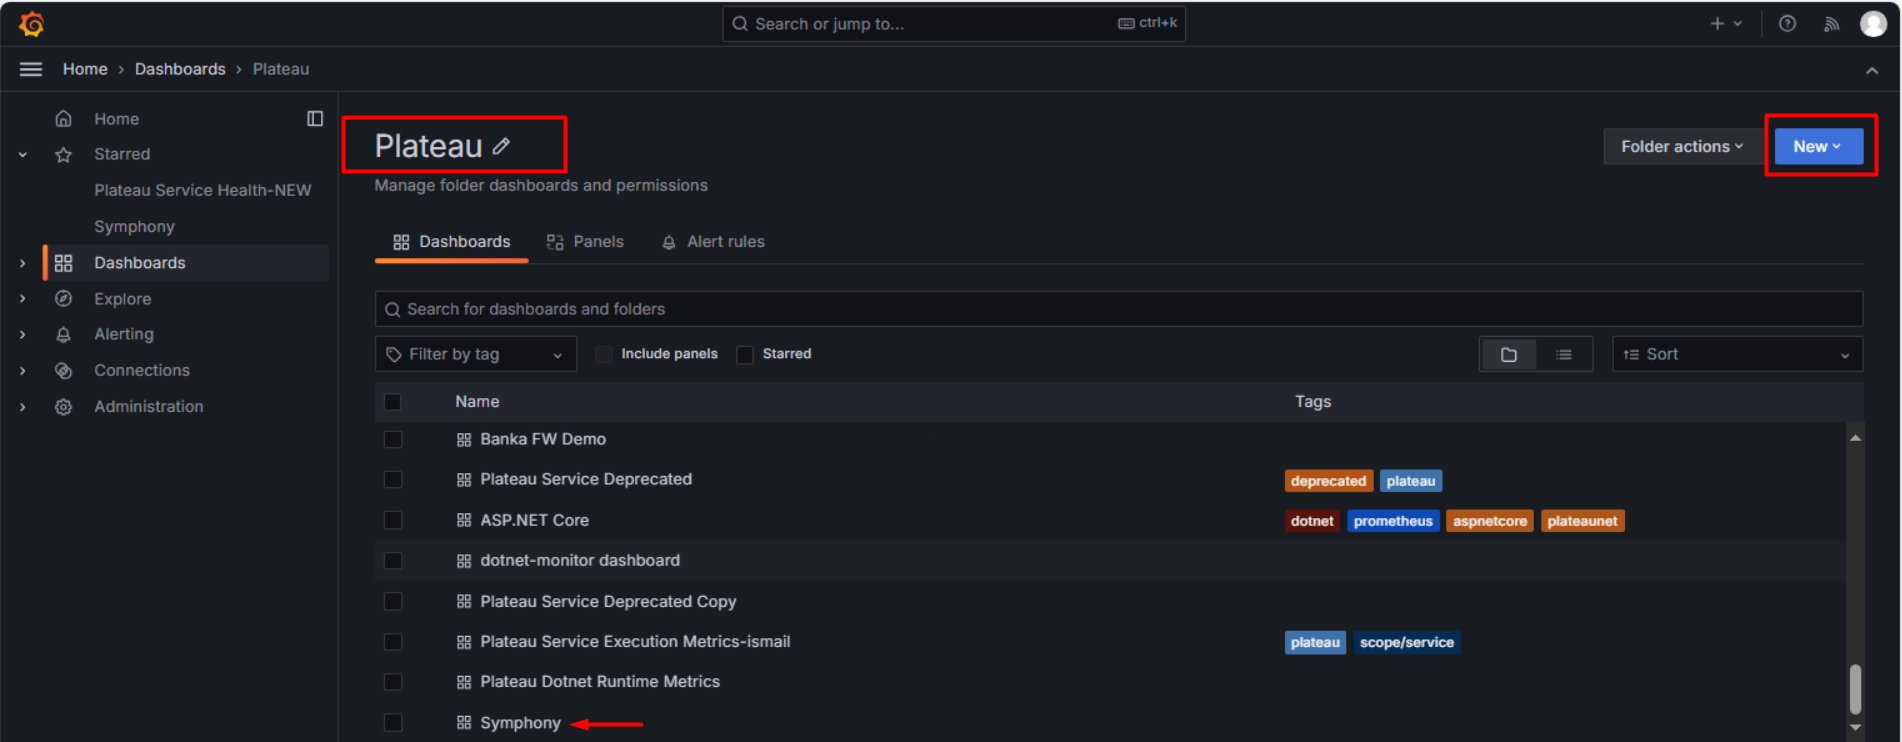Screen dimensions: 1902x742
Task: Collapse top bar with chevron-up icon
Action: 1872,70
